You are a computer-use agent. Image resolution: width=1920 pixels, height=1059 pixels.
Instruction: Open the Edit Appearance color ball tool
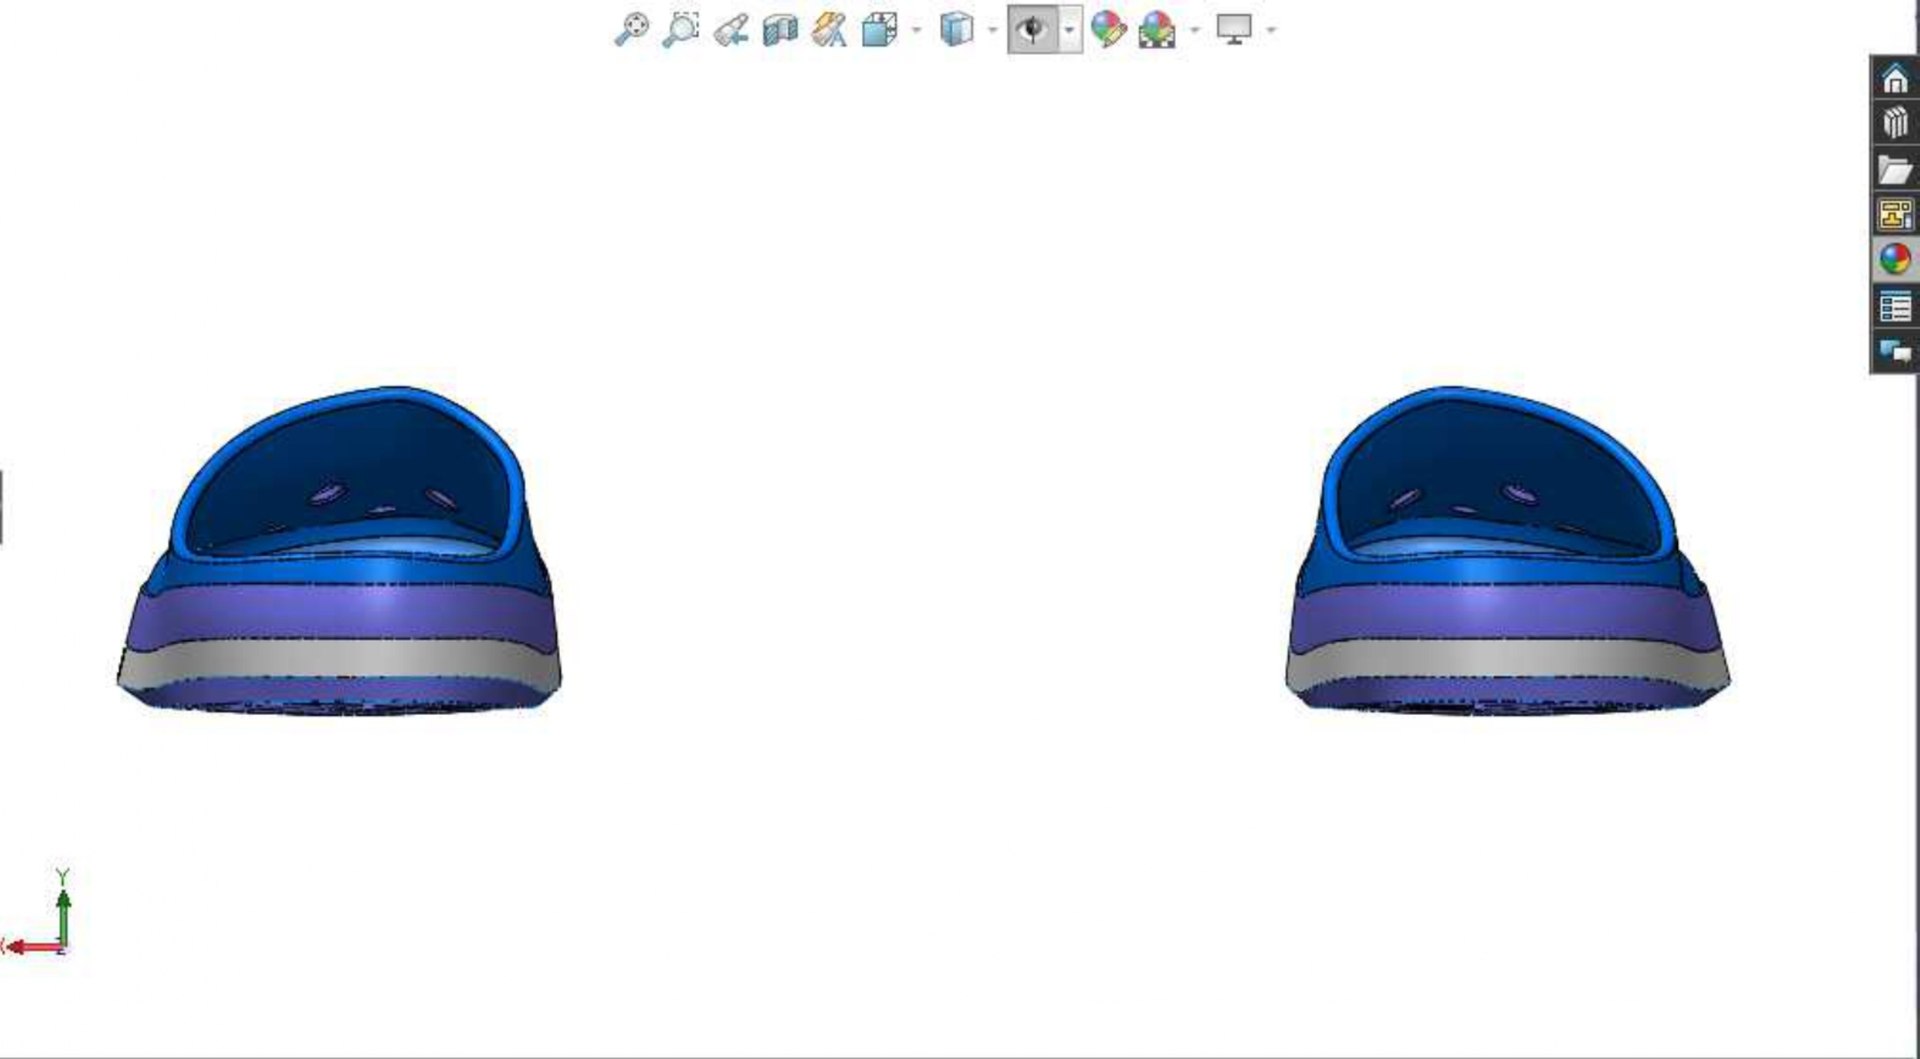pos(1108,29)
